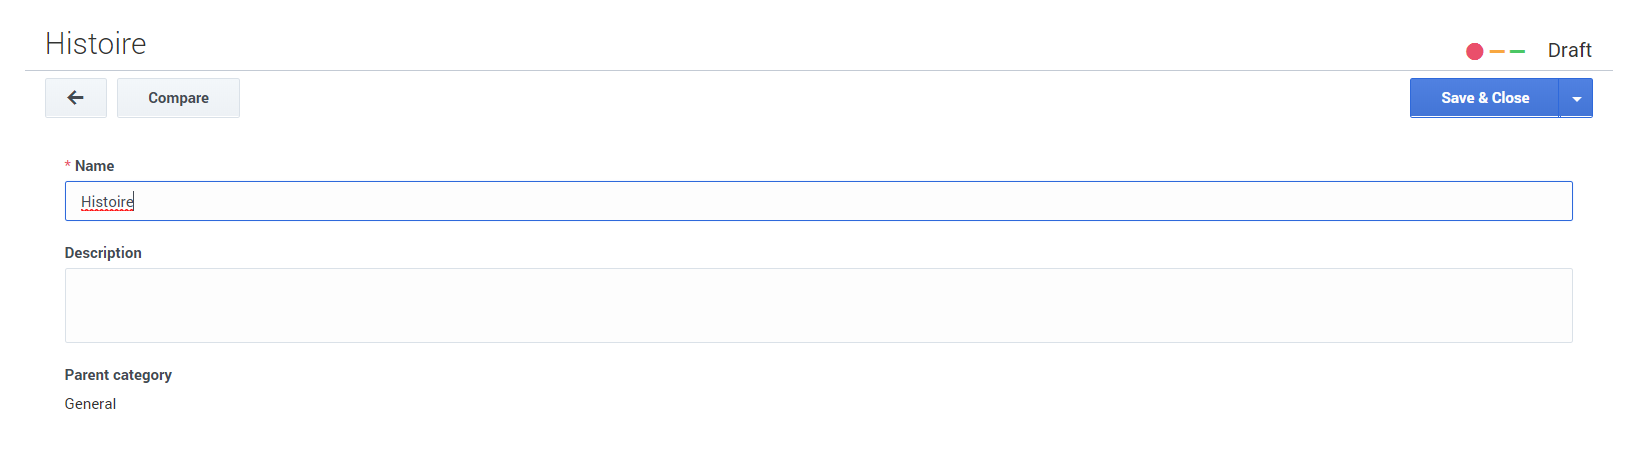The height and width of the screenshot is (461, 1632).
Task: Click the red required asterisk beside Name
Action: (68, 165)
